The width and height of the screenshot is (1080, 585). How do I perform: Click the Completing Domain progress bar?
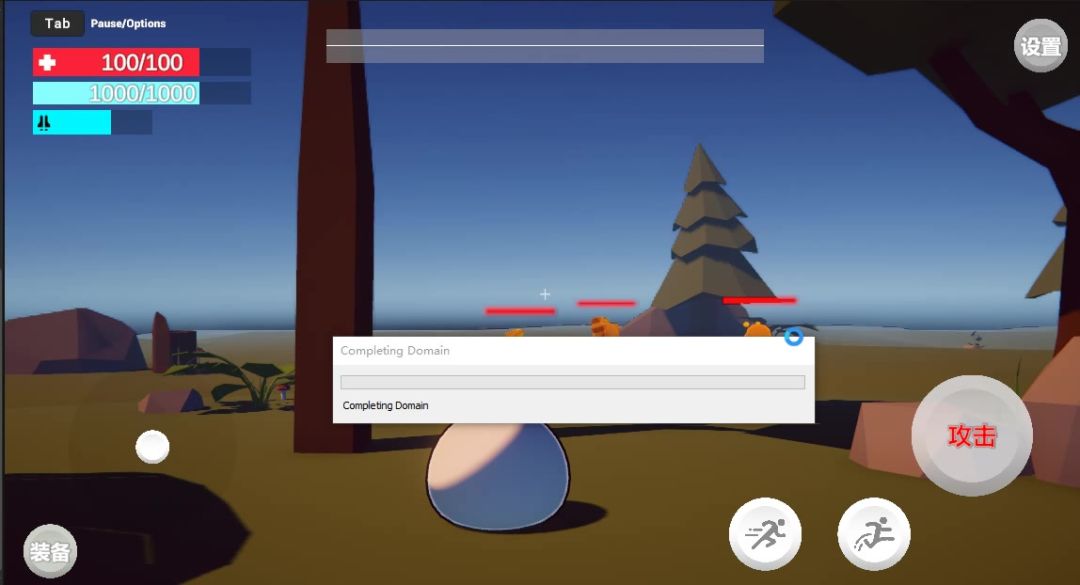[x=572, y=382]
